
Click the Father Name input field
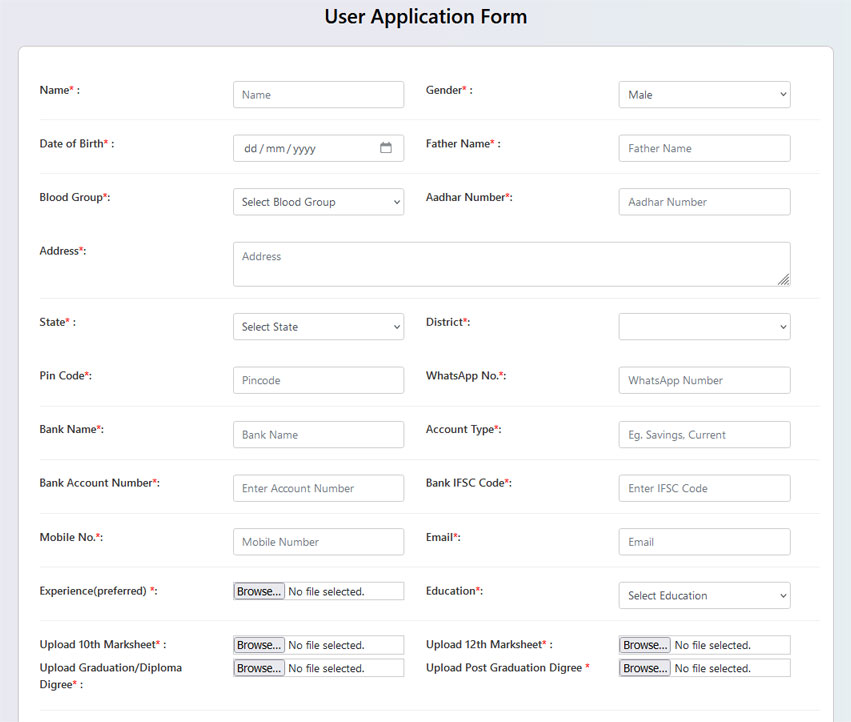pyautogui.click(x=703, y=147)
